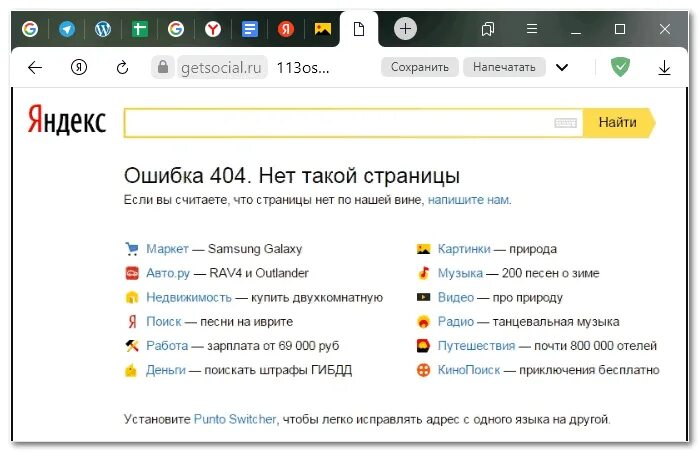Click the padlock site security icon
Screen dimensions: 700x453
click(x=163, y=67)
